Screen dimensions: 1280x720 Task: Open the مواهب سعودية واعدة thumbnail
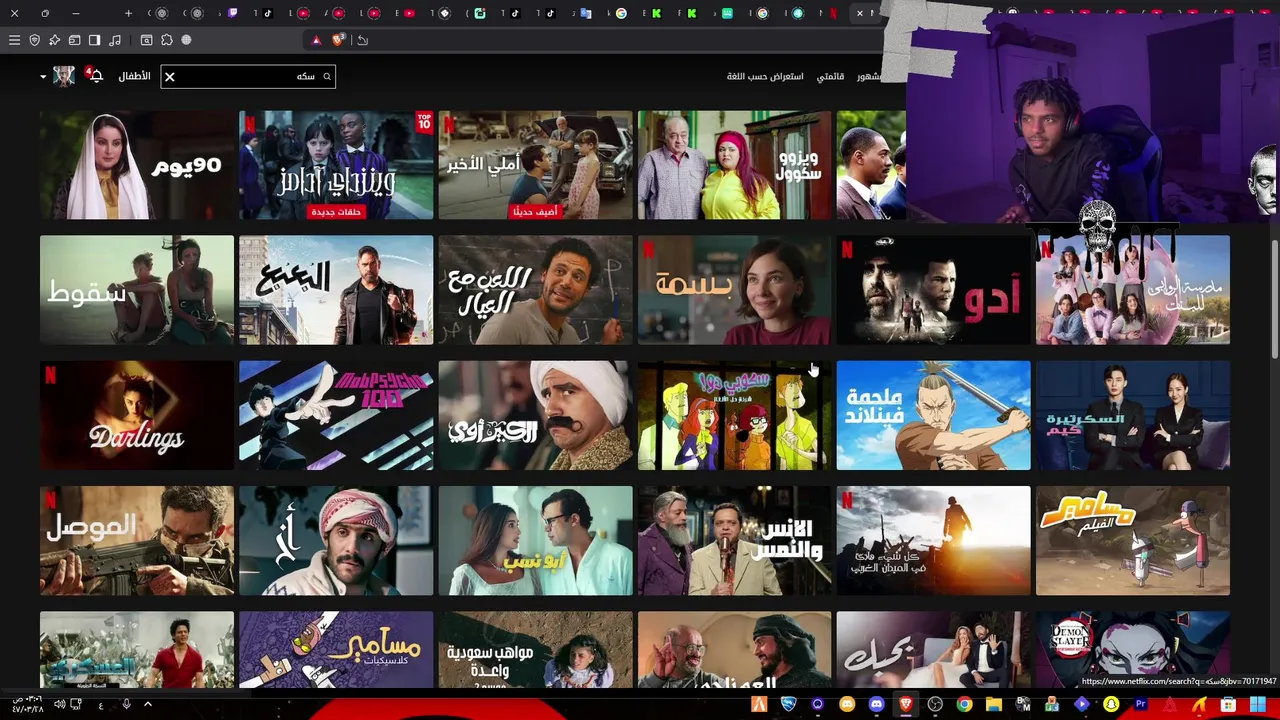coord(535,650)
